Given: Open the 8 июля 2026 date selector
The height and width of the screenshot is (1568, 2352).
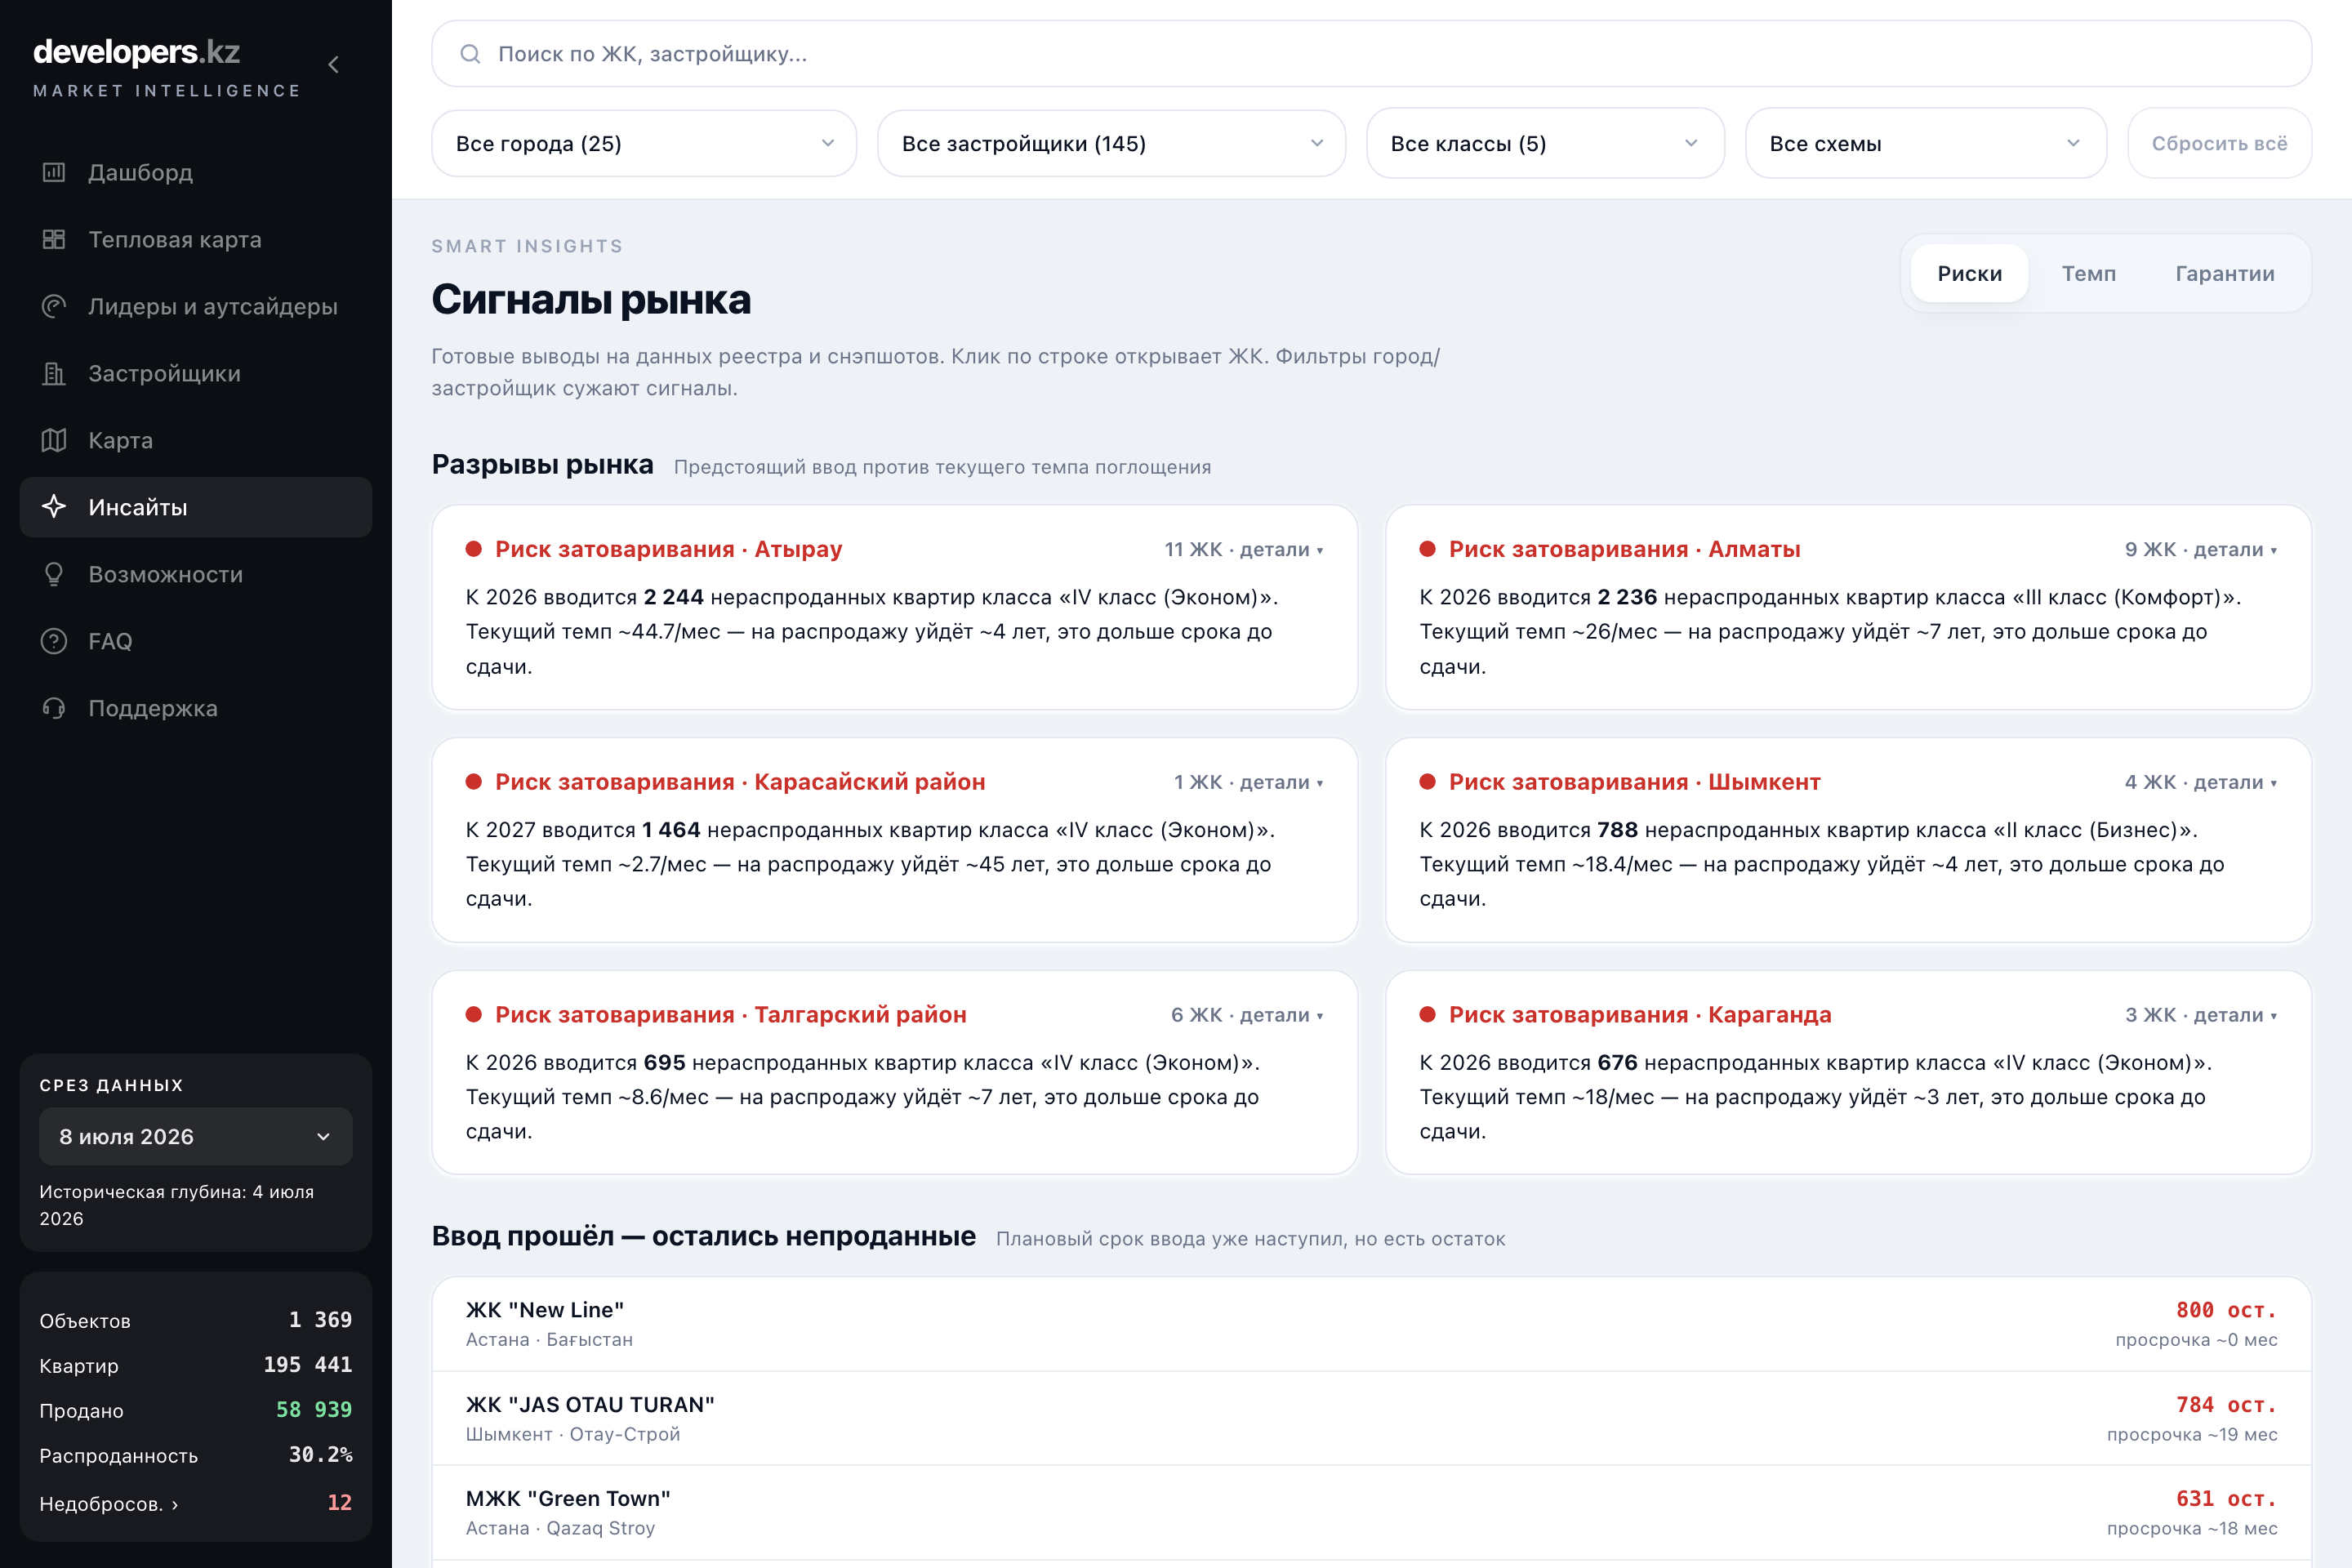Looking at the screenshot, I should point(196,1136).
